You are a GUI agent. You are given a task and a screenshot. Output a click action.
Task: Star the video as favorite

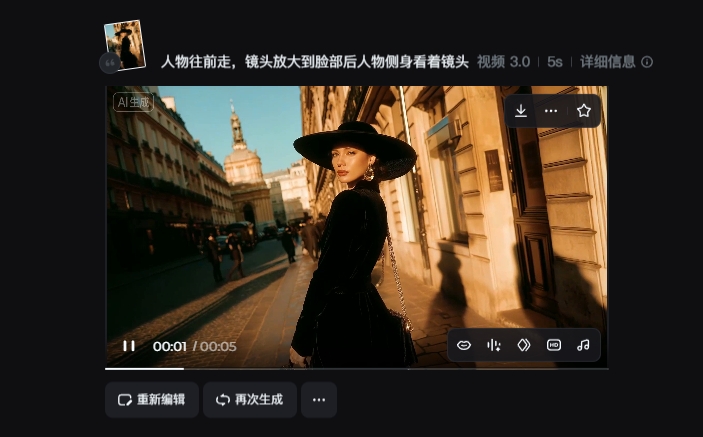(x=584, y=111)
